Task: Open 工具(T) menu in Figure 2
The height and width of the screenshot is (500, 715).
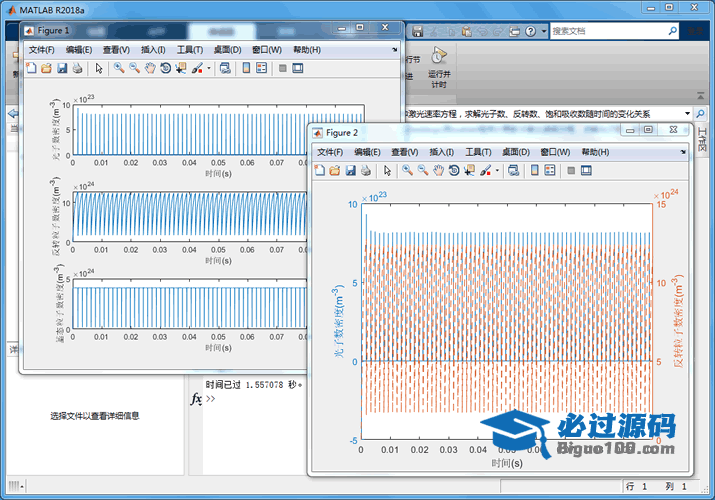Action: click(478, 152)
